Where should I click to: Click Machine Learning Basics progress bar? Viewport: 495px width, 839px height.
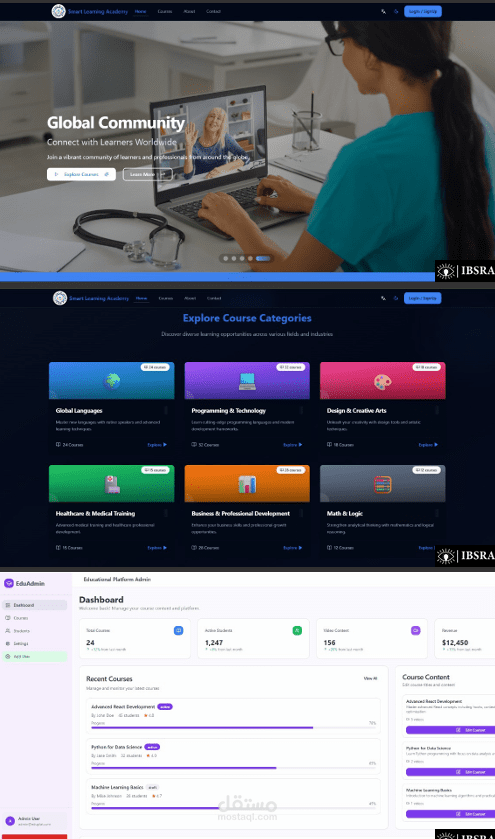pyautogui.click(x=233, y=808)
